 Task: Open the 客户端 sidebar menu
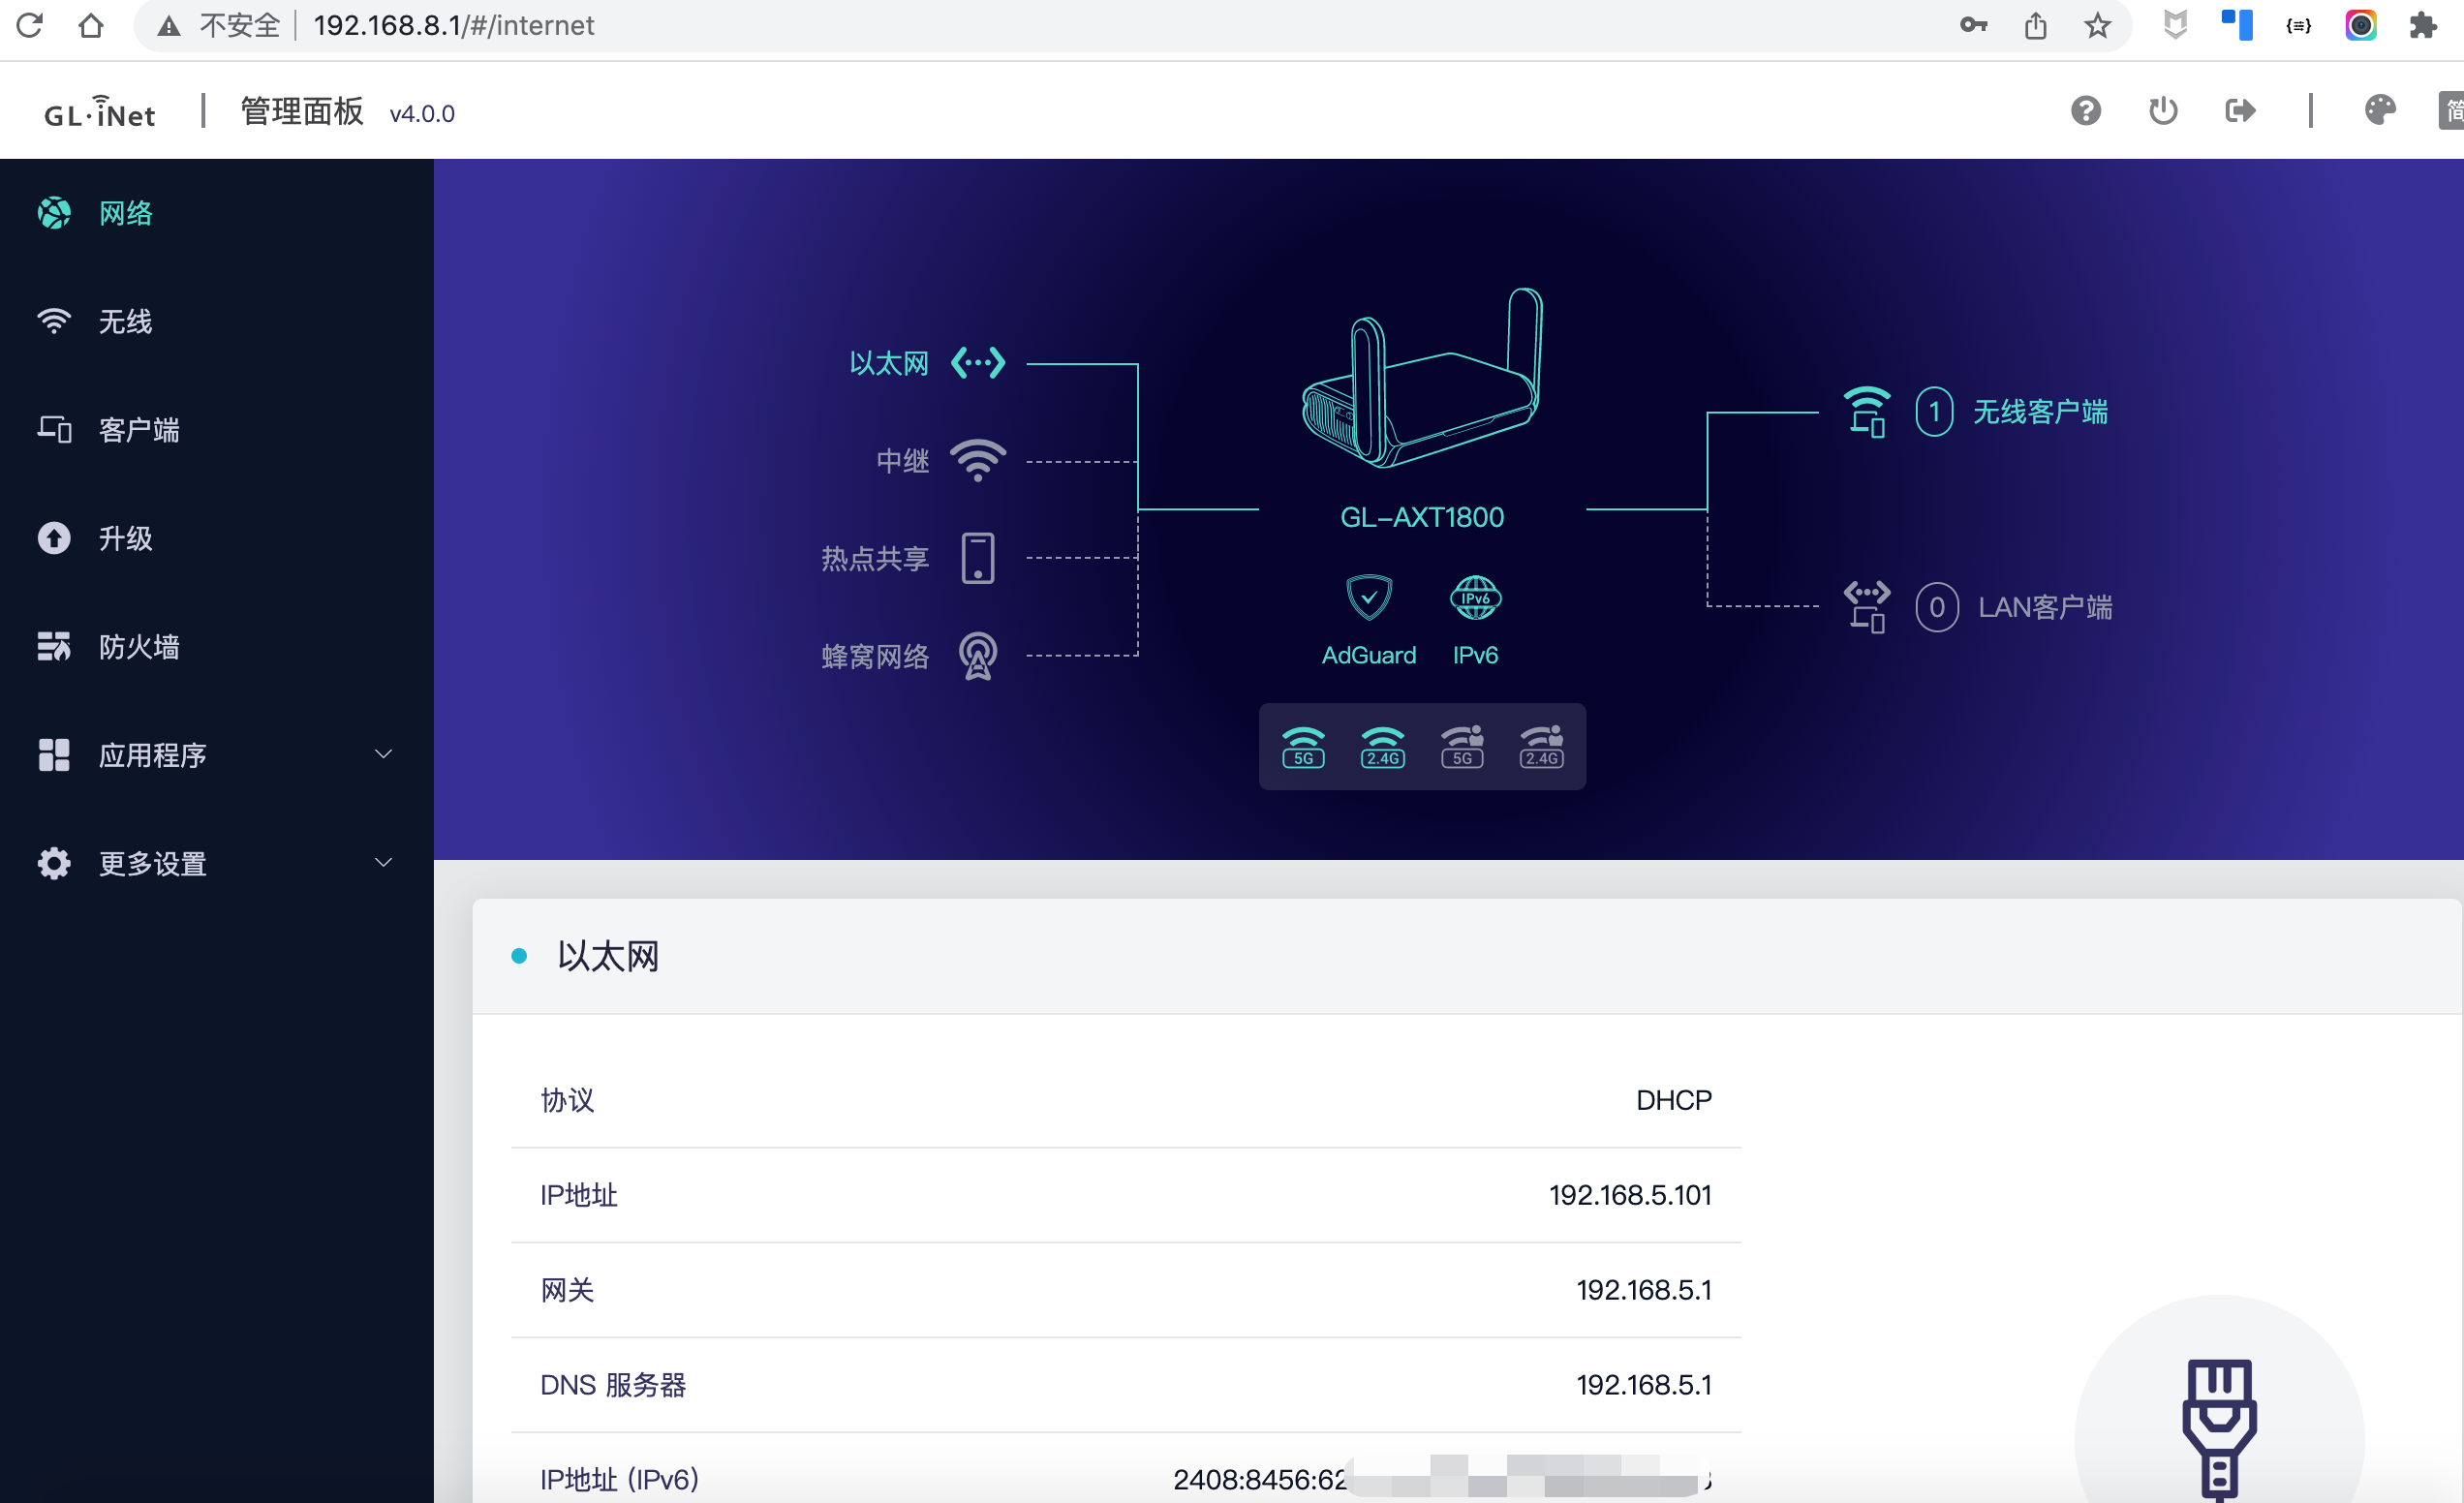point(217,430)
